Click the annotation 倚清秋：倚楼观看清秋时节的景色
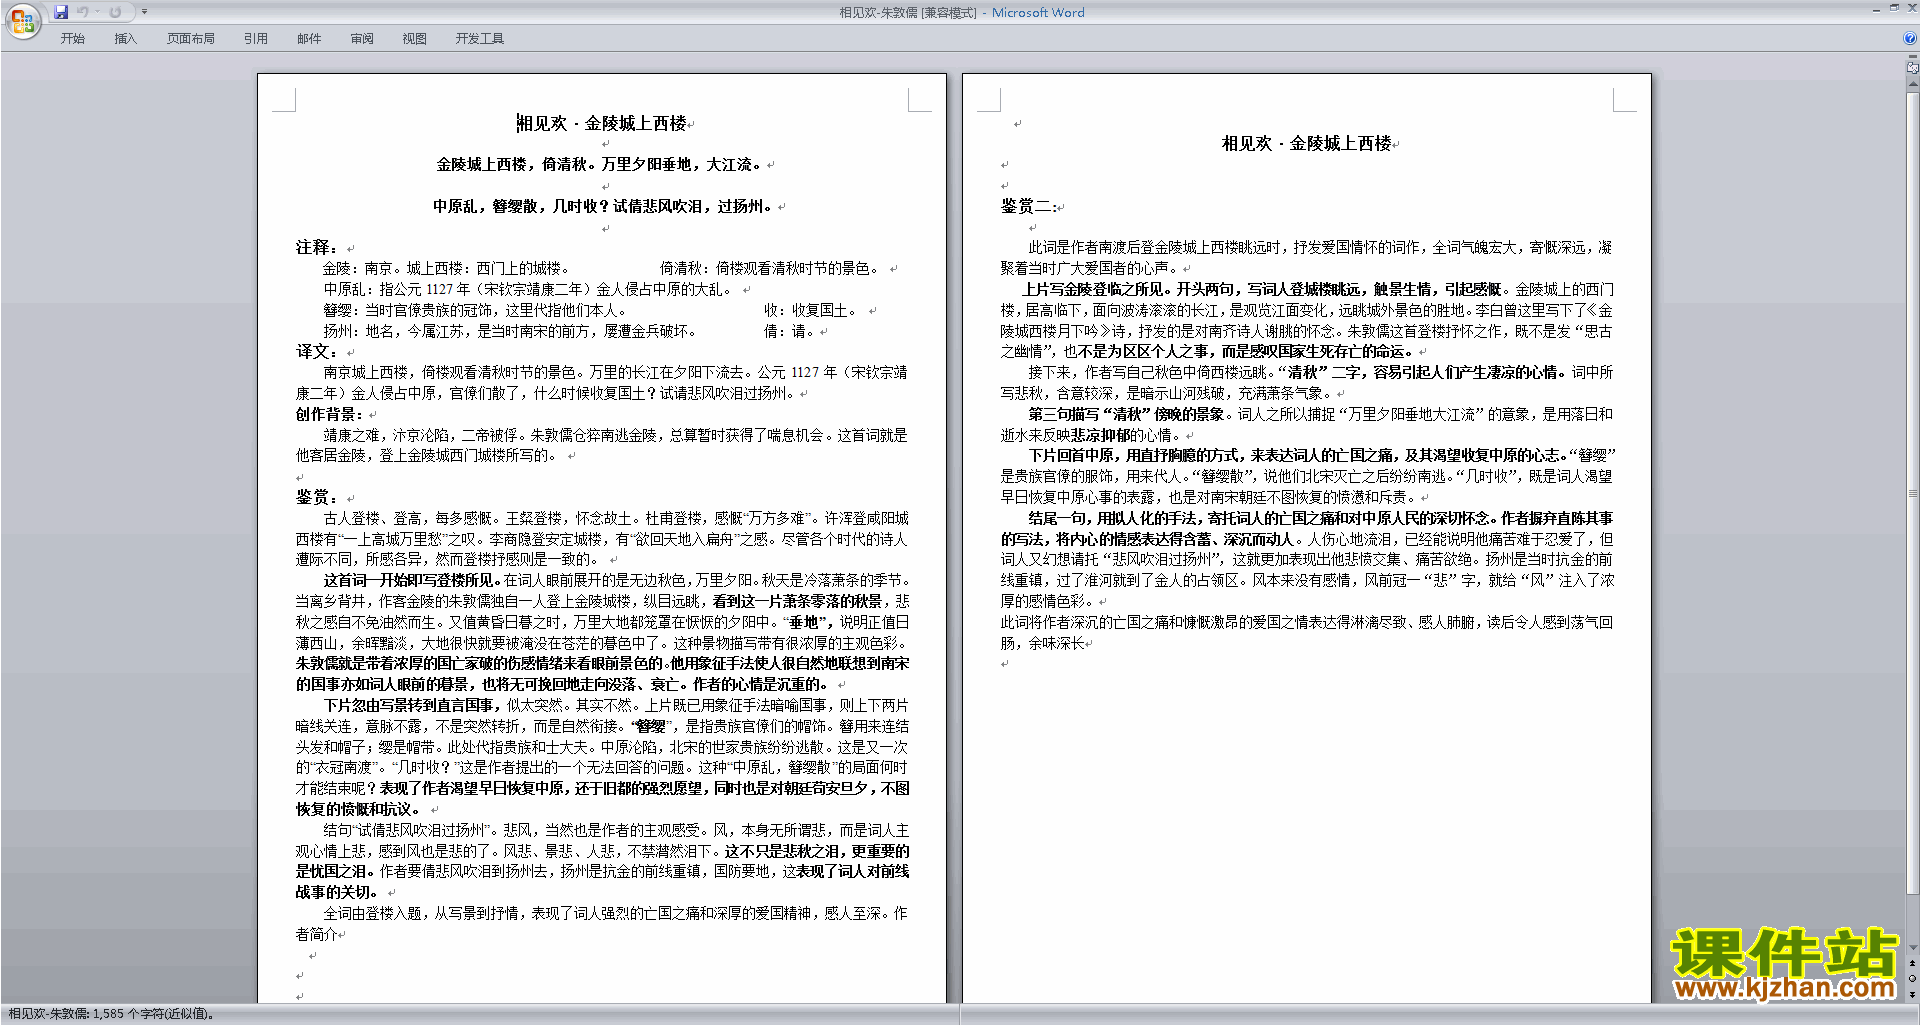Viewport: 1920px width, 1025px height. tap(770, 268)
